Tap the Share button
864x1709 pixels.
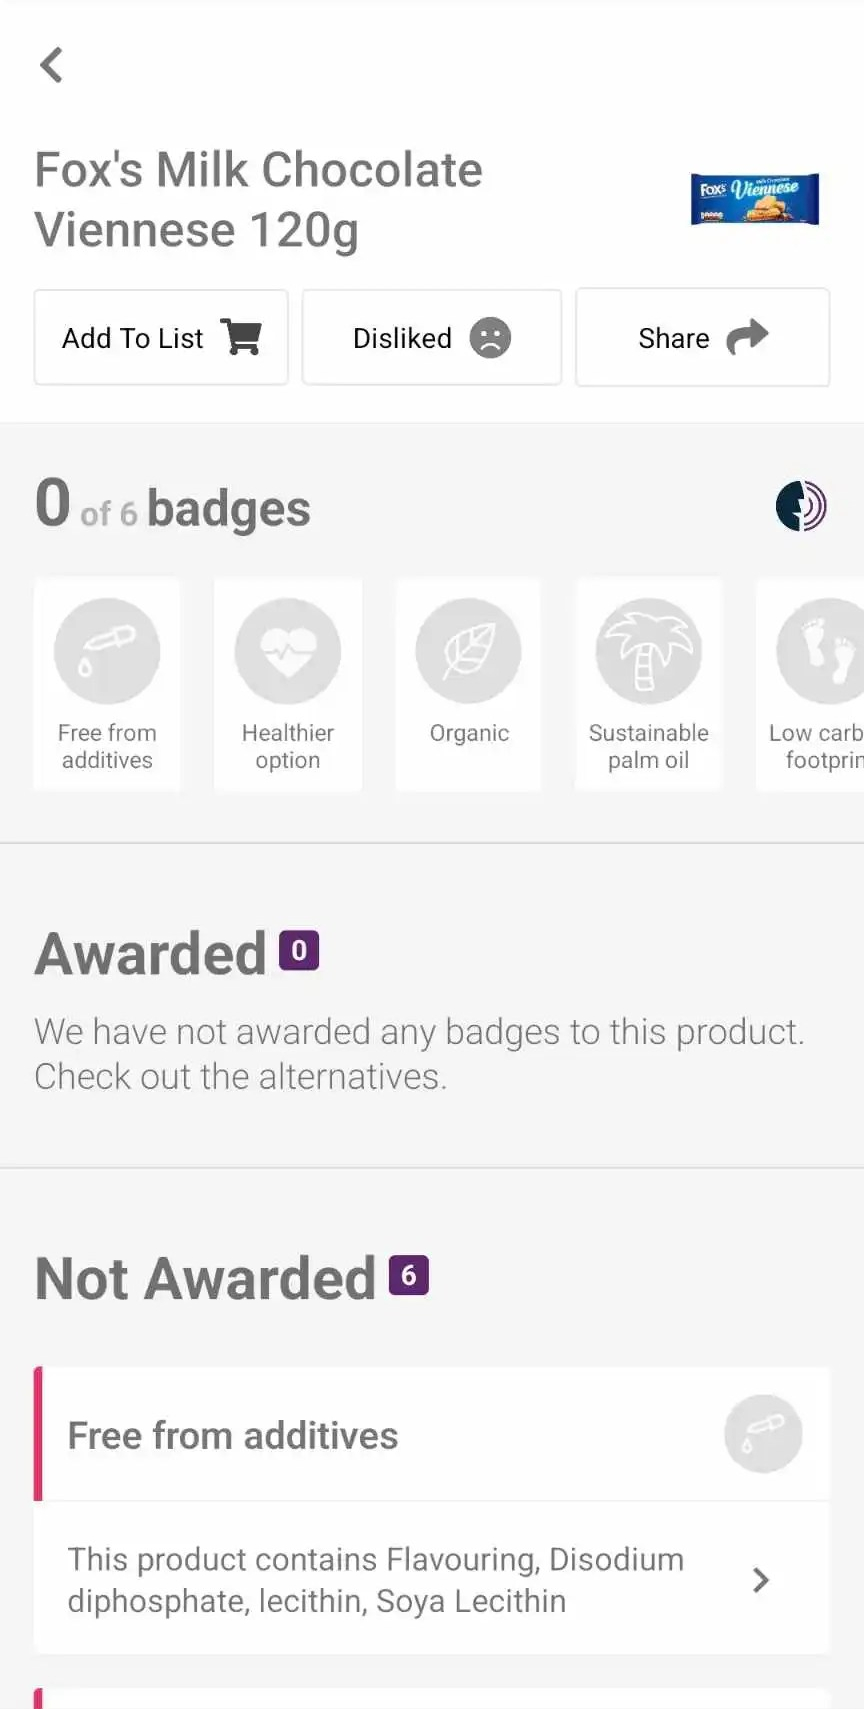[702, 338]
